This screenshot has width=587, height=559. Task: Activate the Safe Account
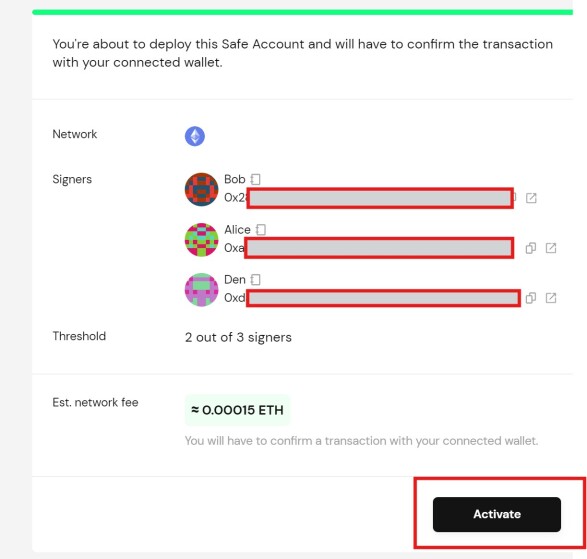[x=497, y=514]
